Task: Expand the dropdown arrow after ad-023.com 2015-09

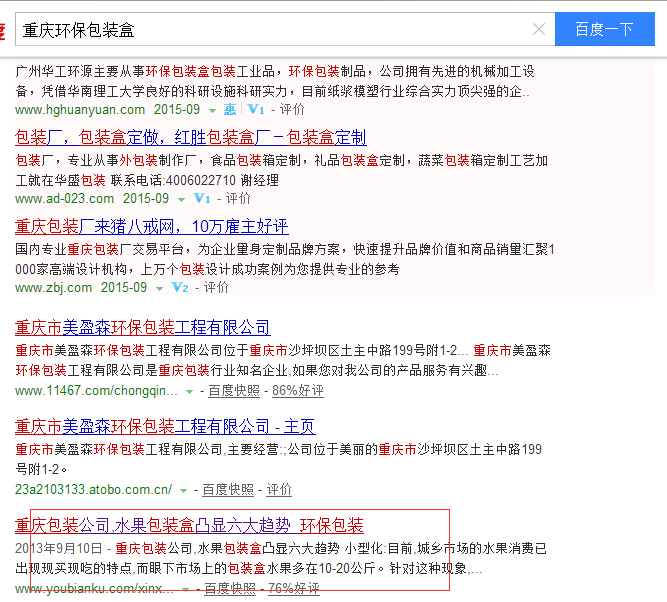Action: click(181, 200)
